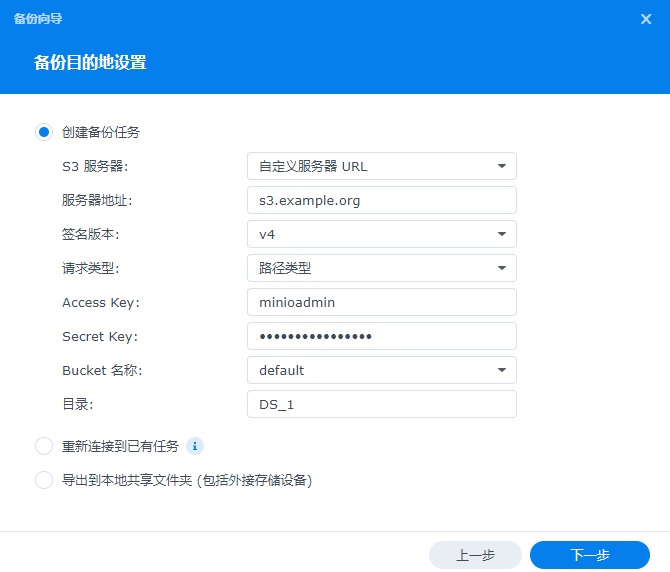670x572 pixels.
Task: Click the Secret Key label
Action: tap(100, 337)
